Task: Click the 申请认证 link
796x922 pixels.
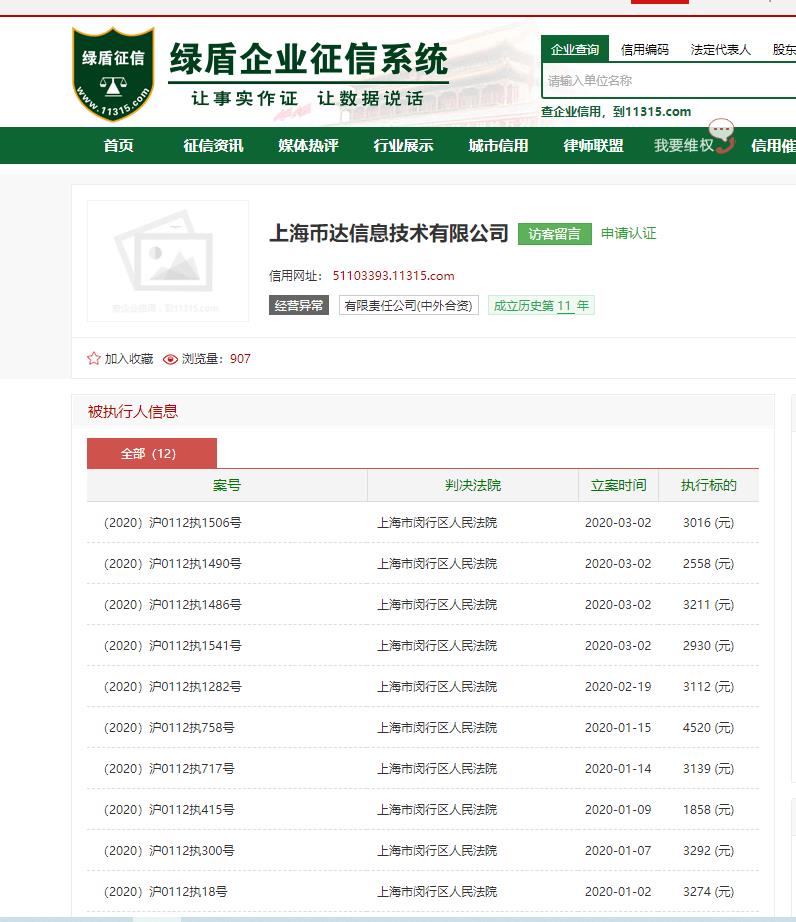Action: (628, 233)
